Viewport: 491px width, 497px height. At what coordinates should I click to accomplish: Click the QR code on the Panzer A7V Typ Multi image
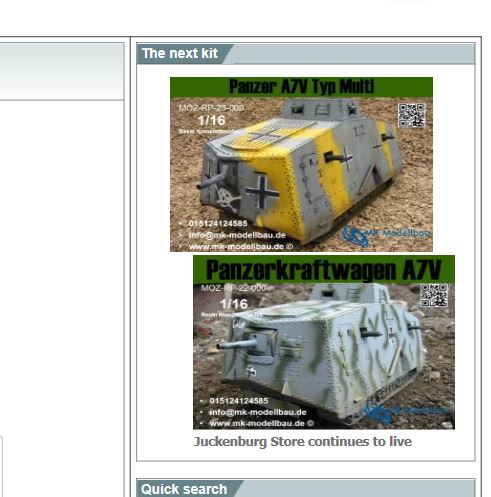click(x=412, y=115)
